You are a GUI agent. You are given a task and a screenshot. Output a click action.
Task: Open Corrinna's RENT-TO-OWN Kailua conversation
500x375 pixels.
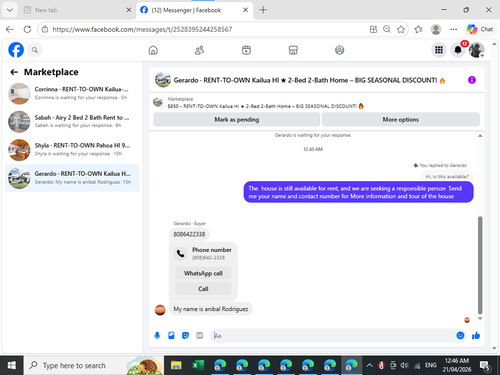click(x=72, y=93)
